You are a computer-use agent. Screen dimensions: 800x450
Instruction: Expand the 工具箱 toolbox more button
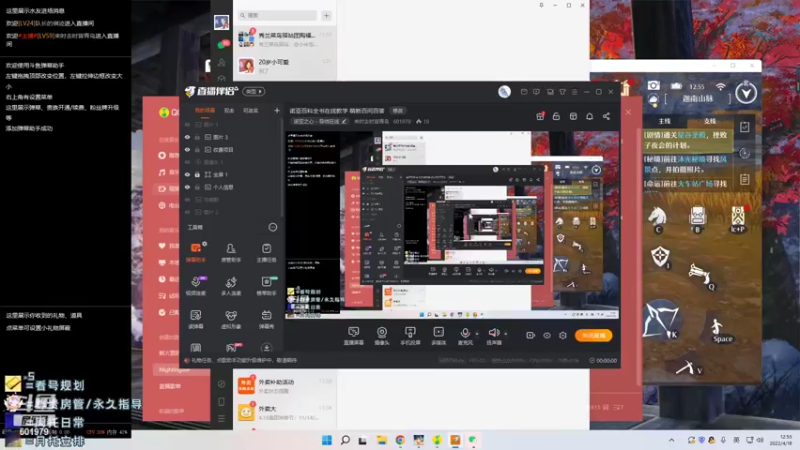pyautogui.click(x=273, y=227)
